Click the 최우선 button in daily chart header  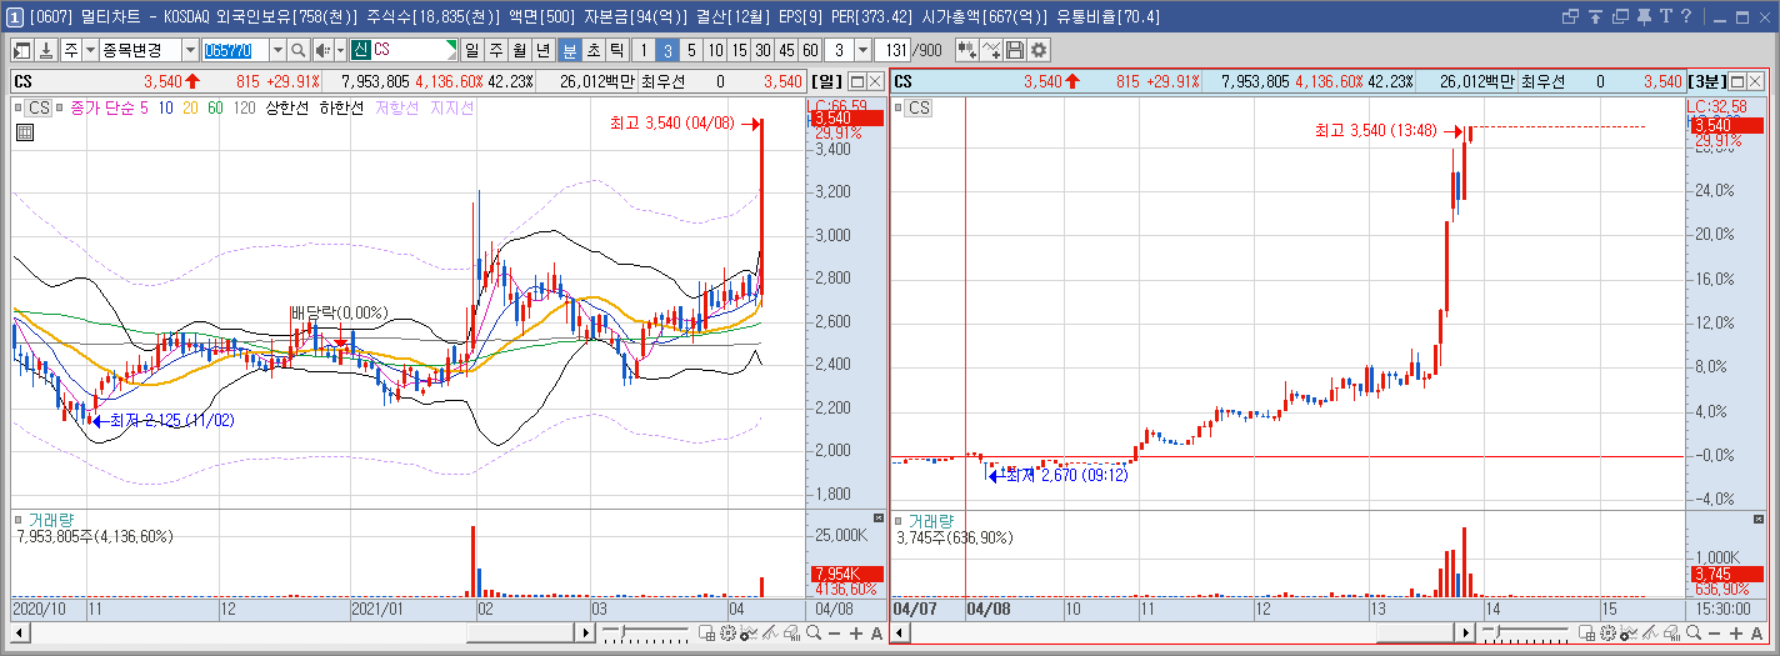tap(663, 82)
